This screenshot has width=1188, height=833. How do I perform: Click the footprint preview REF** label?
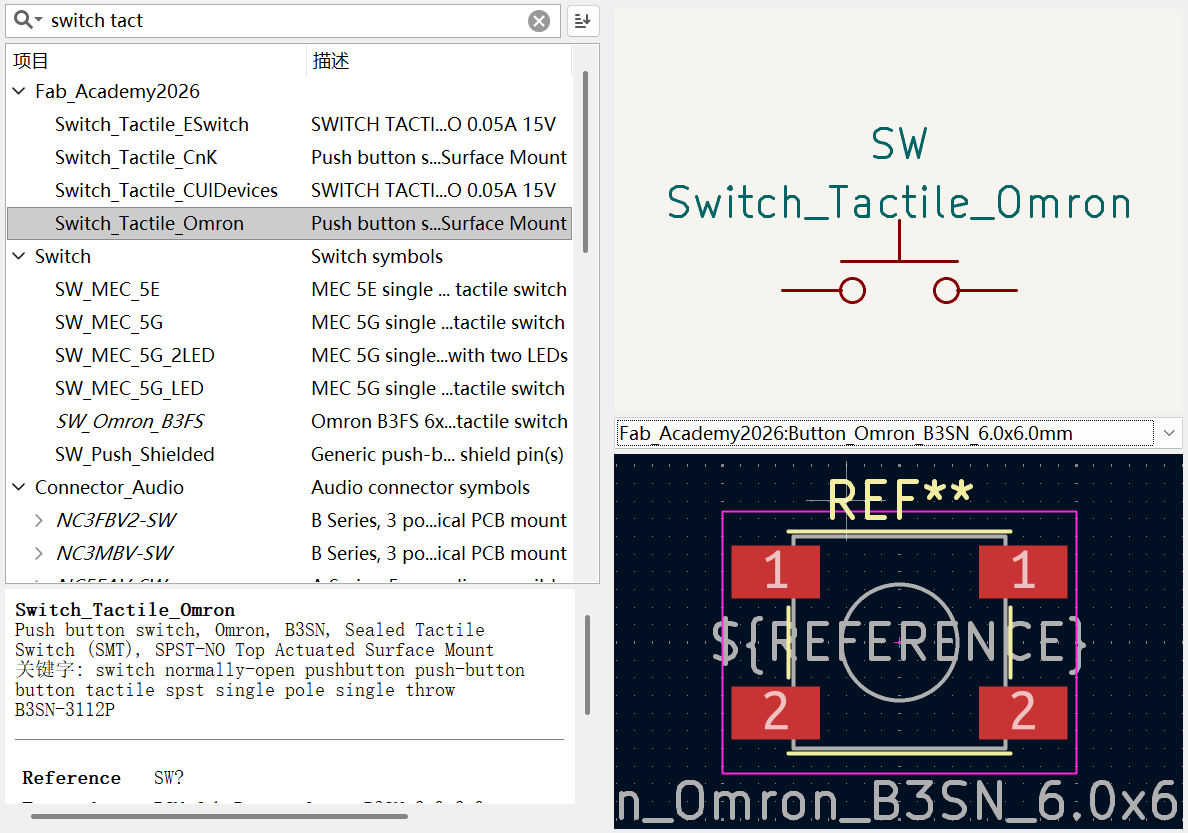pyautogui.click(x=900, y=499)
